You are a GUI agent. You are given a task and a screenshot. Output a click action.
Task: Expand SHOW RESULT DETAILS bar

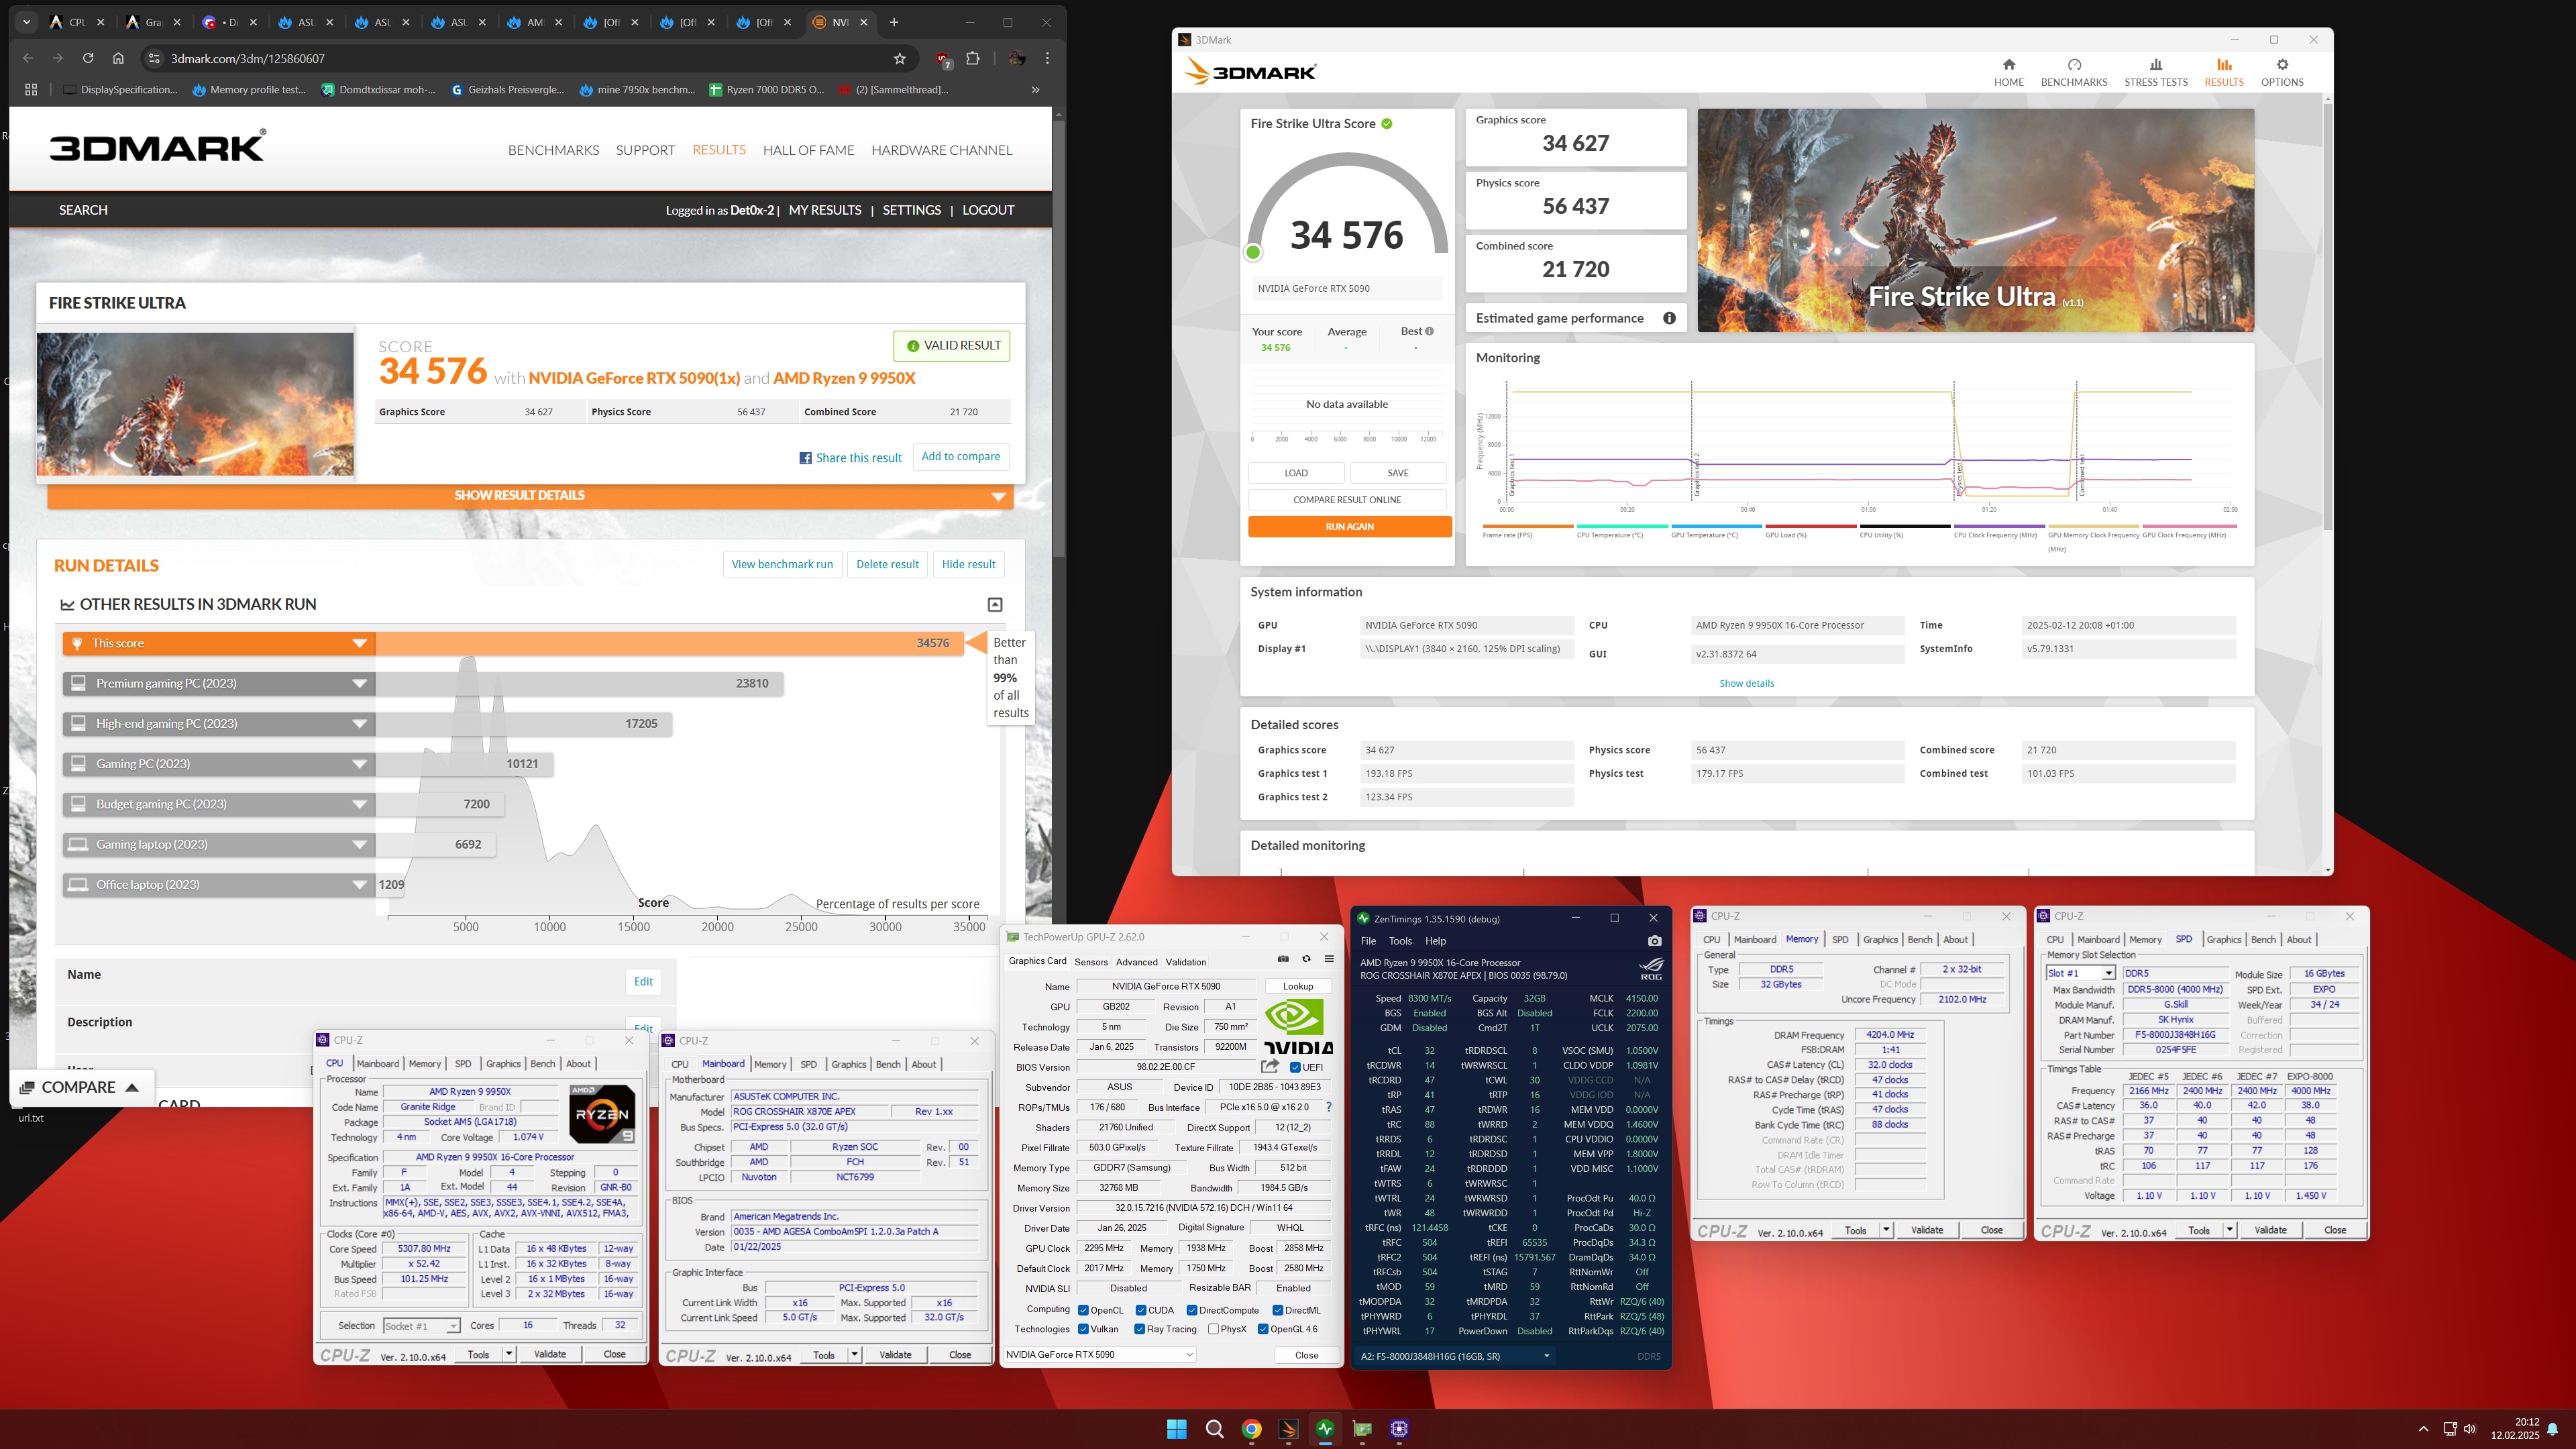pyautogui.click(x=530, y=495)
